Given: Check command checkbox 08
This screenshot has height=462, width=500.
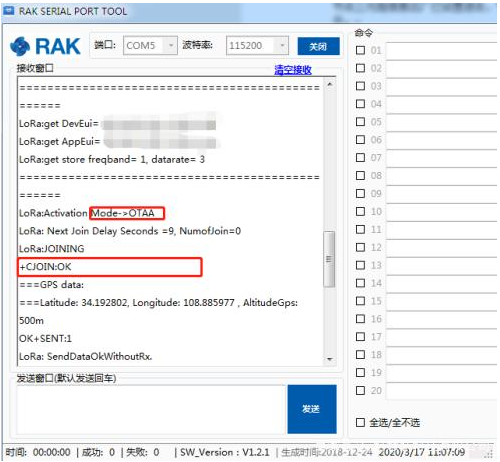Looking at the screenshot, I should [360, 175].
